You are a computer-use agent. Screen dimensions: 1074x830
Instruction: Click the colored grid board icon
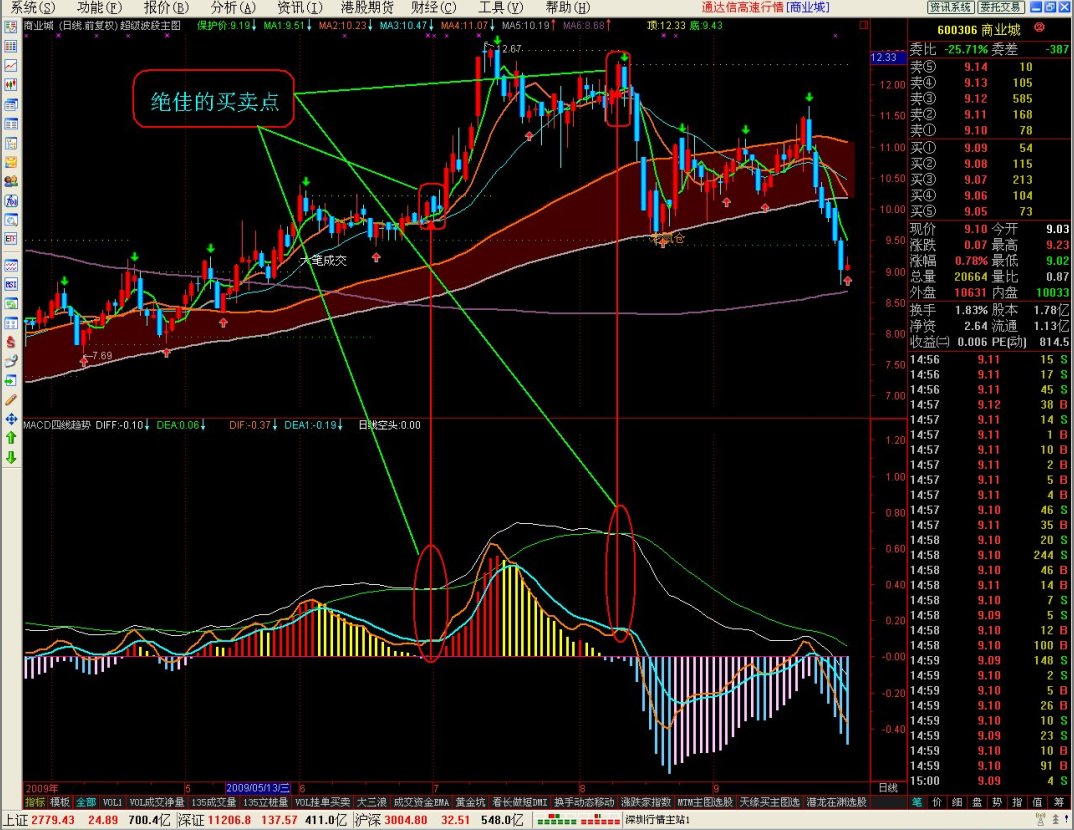11,47
